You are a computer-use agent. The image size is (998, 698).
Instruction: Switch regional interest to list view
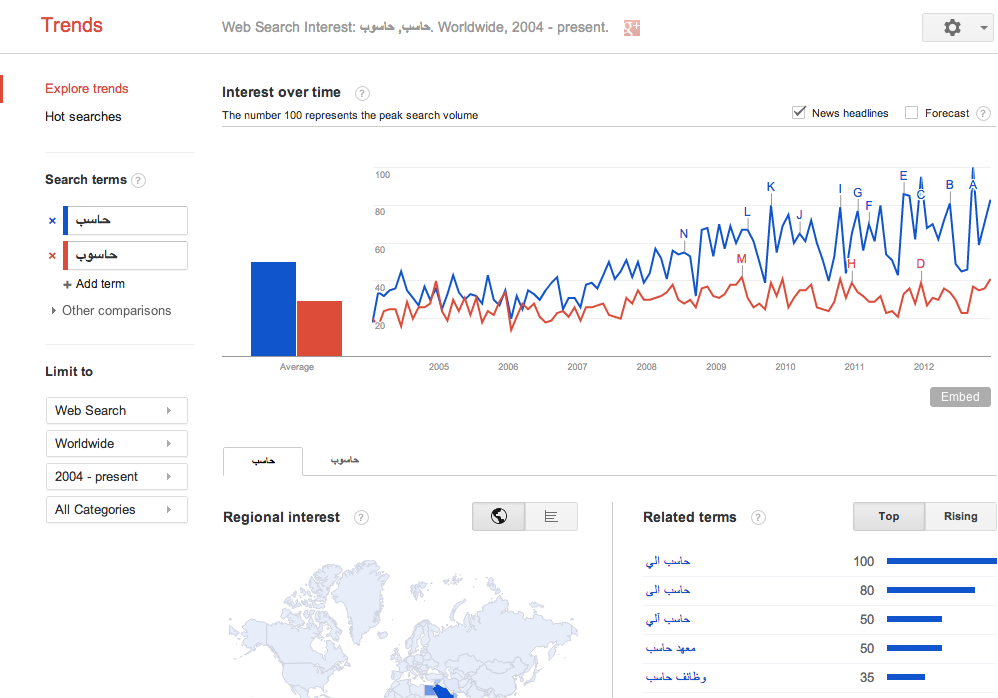[551, 516]
